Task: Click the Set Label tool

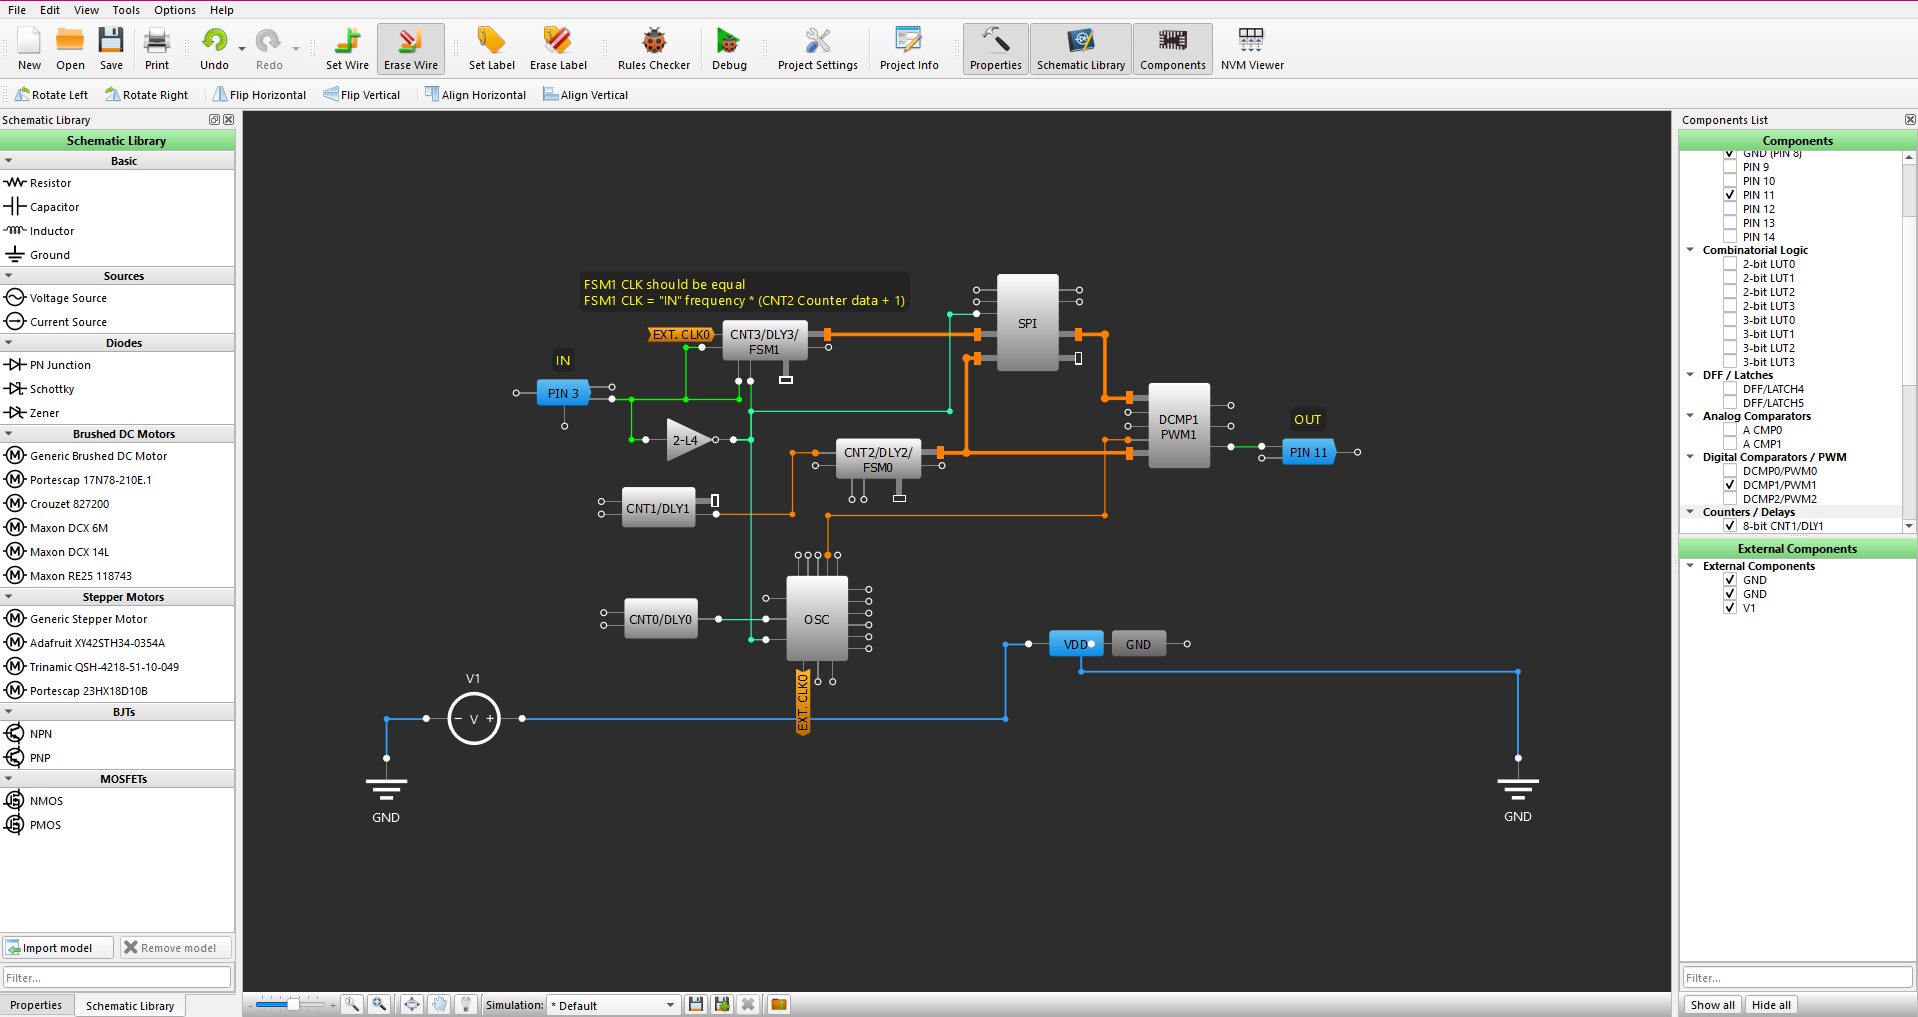Action: click(x=491, y=49)
